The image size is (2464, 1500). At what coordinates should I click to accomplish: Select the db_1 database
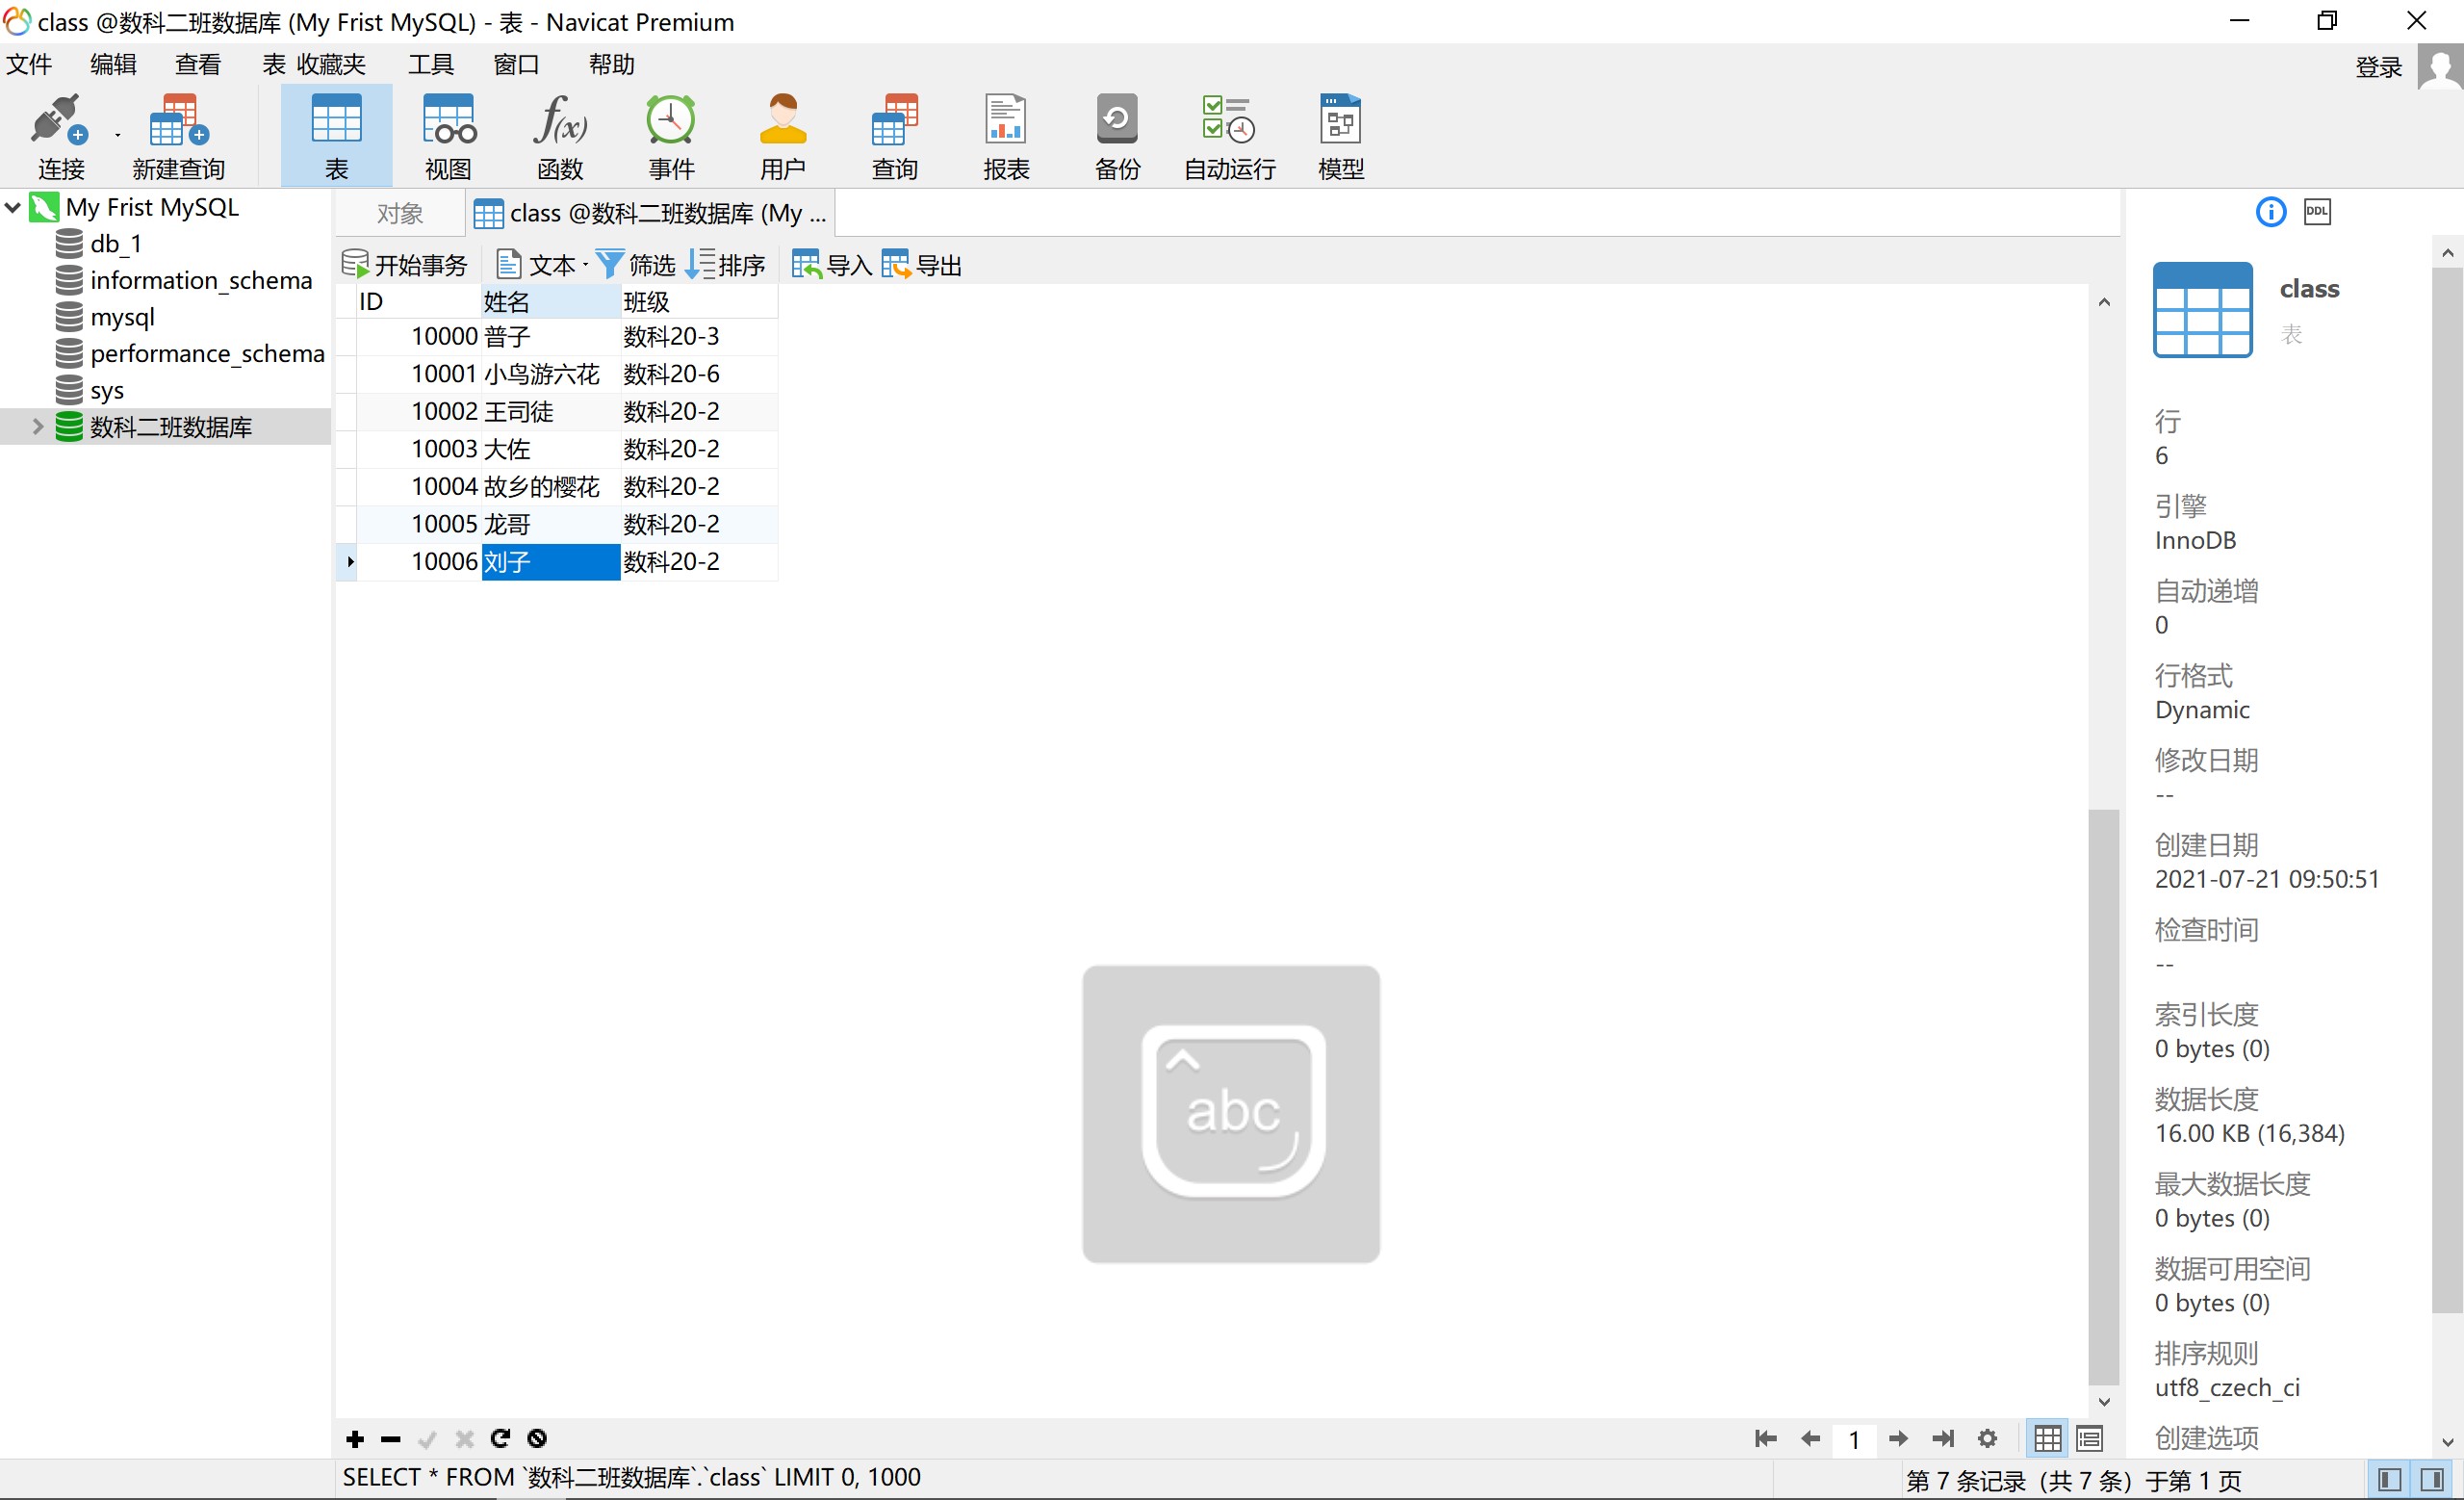[x=116, y=243]
